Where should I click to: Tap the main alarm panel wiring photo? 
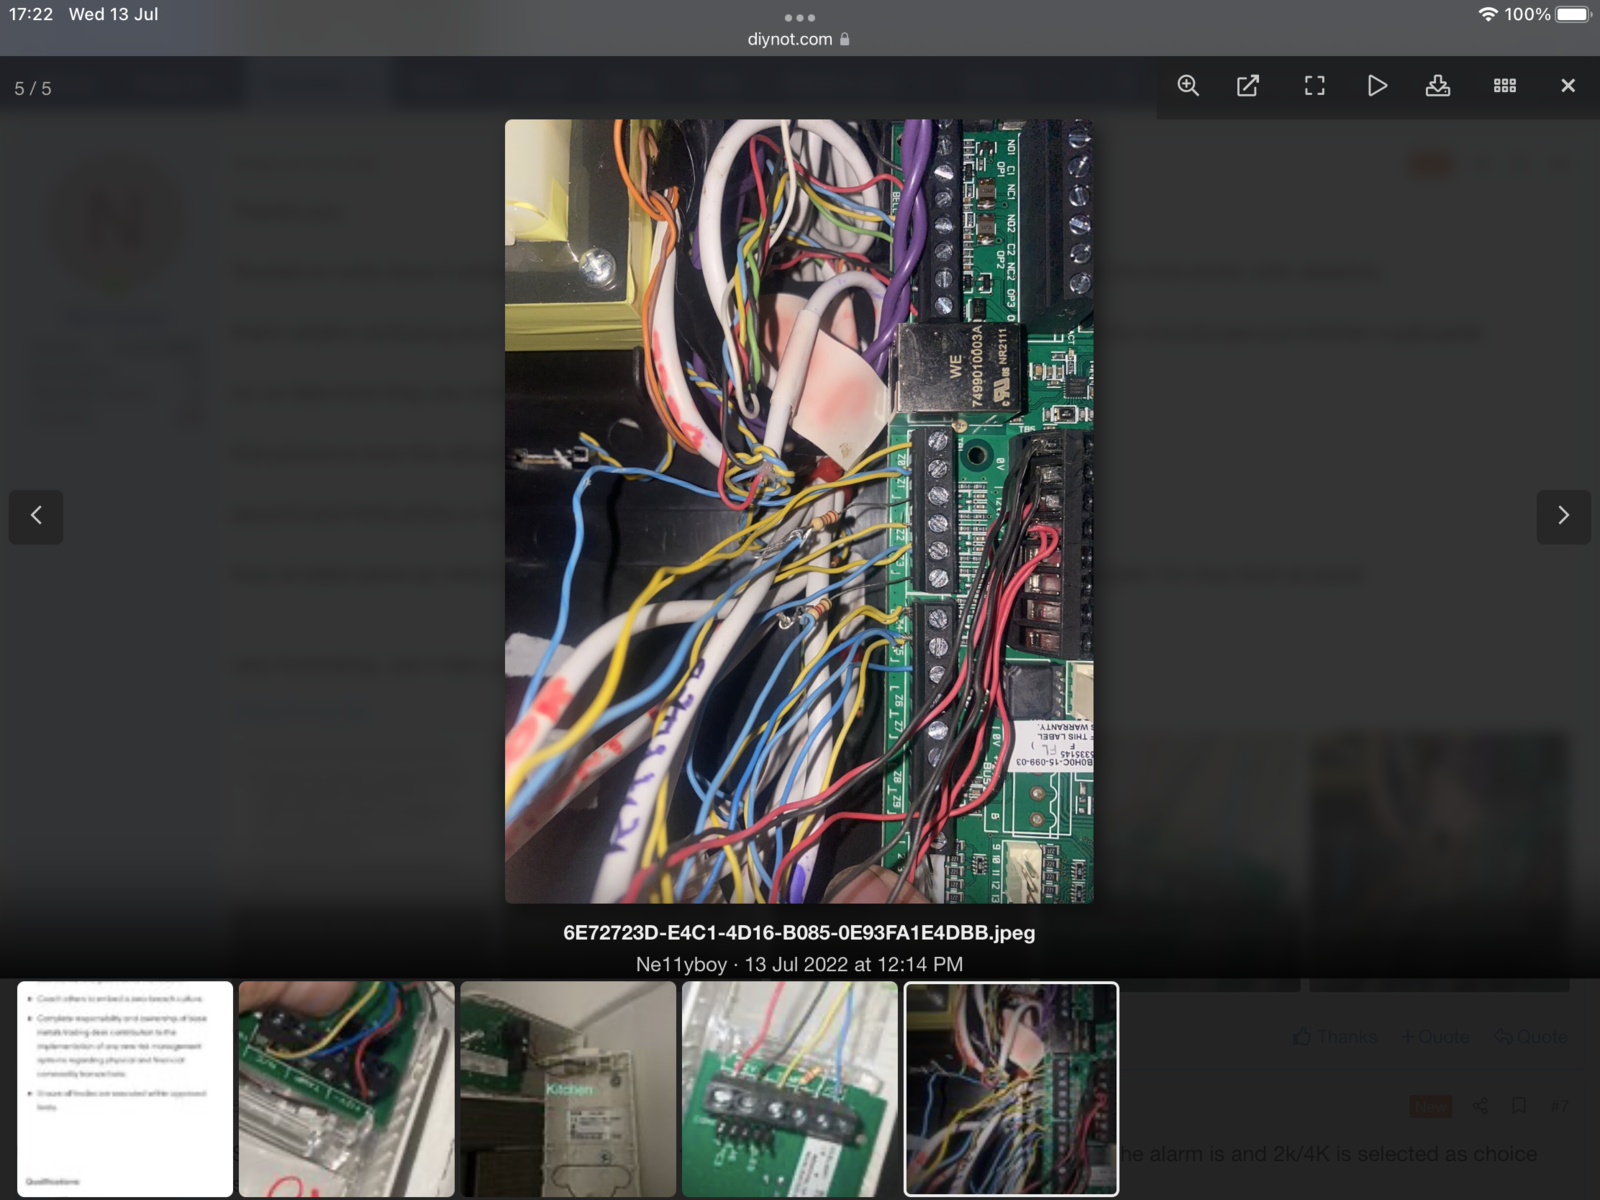[x=798, y=511]
